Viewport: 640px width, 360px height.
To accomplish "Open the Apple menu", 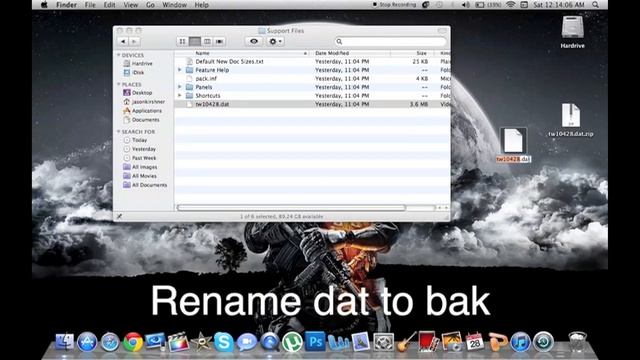I will (x=44, y=5).
